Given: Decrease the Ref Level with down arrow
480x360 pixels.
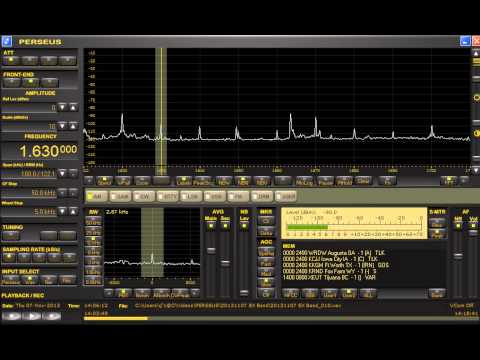Looking at the screenshot, I should click(x=62, y=107).
